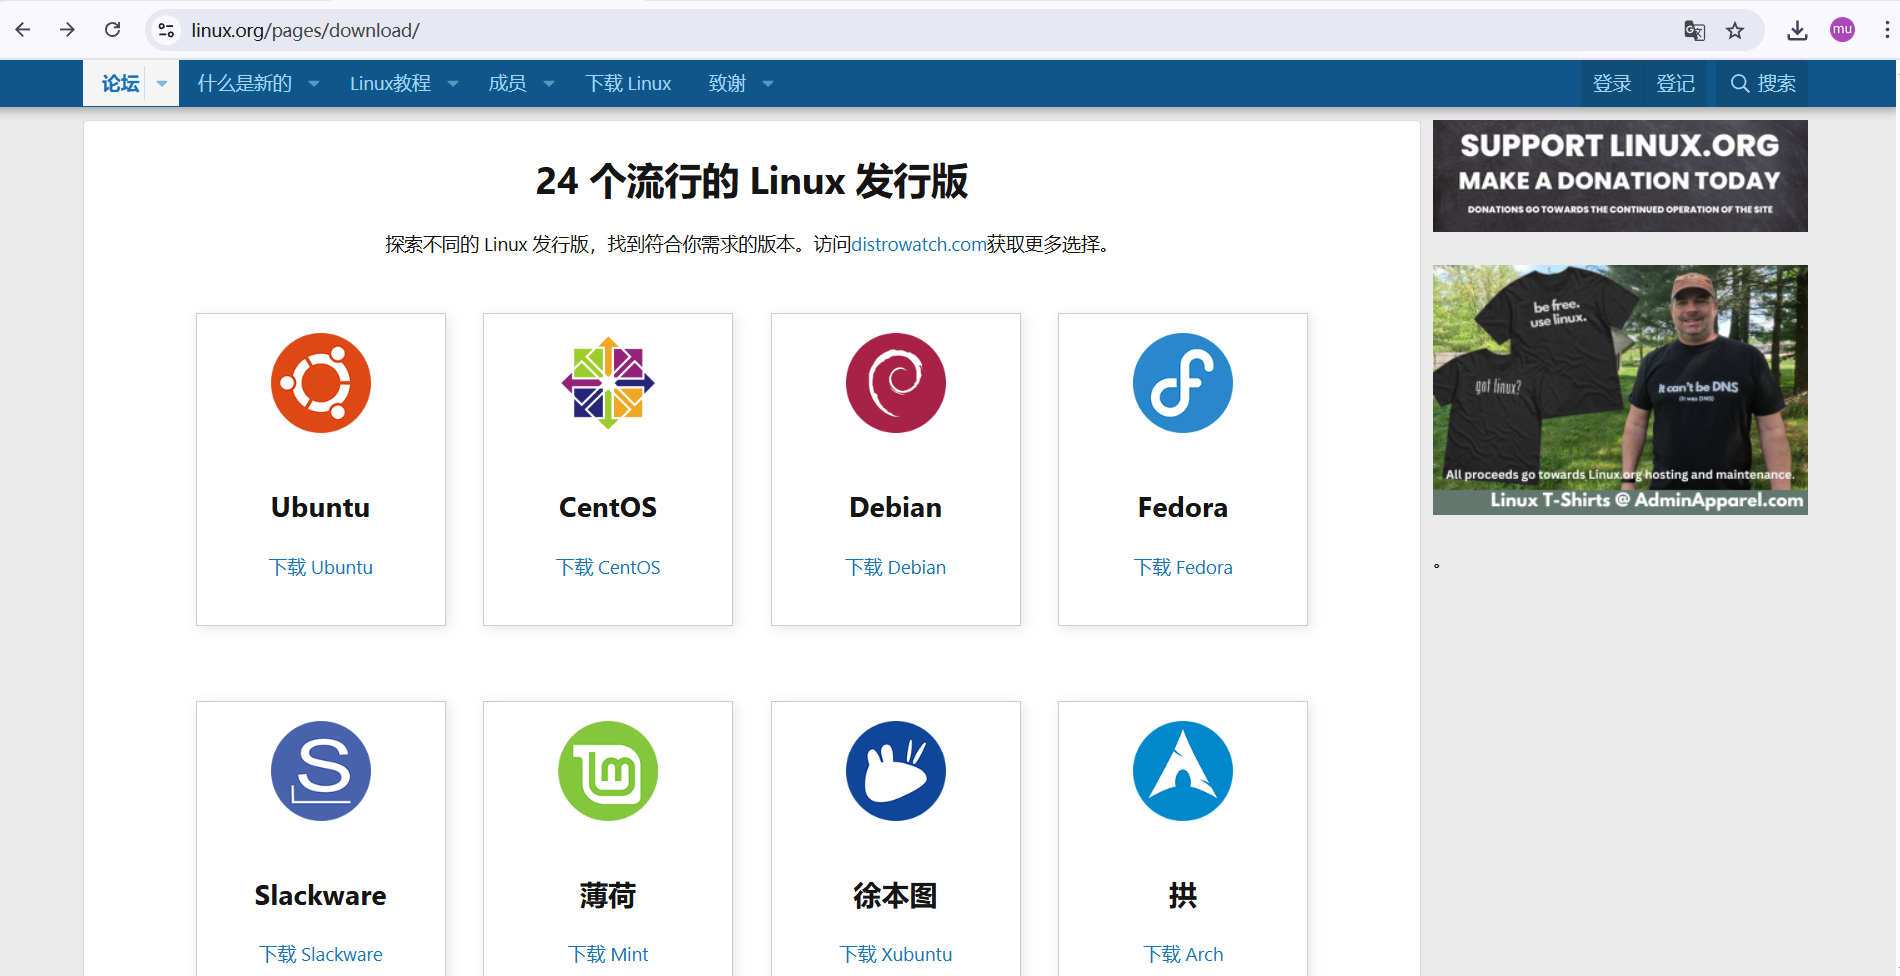This screenshot has height=976, width=1900.
Task: Click the Fedora card title
Action: point(1183,507)
